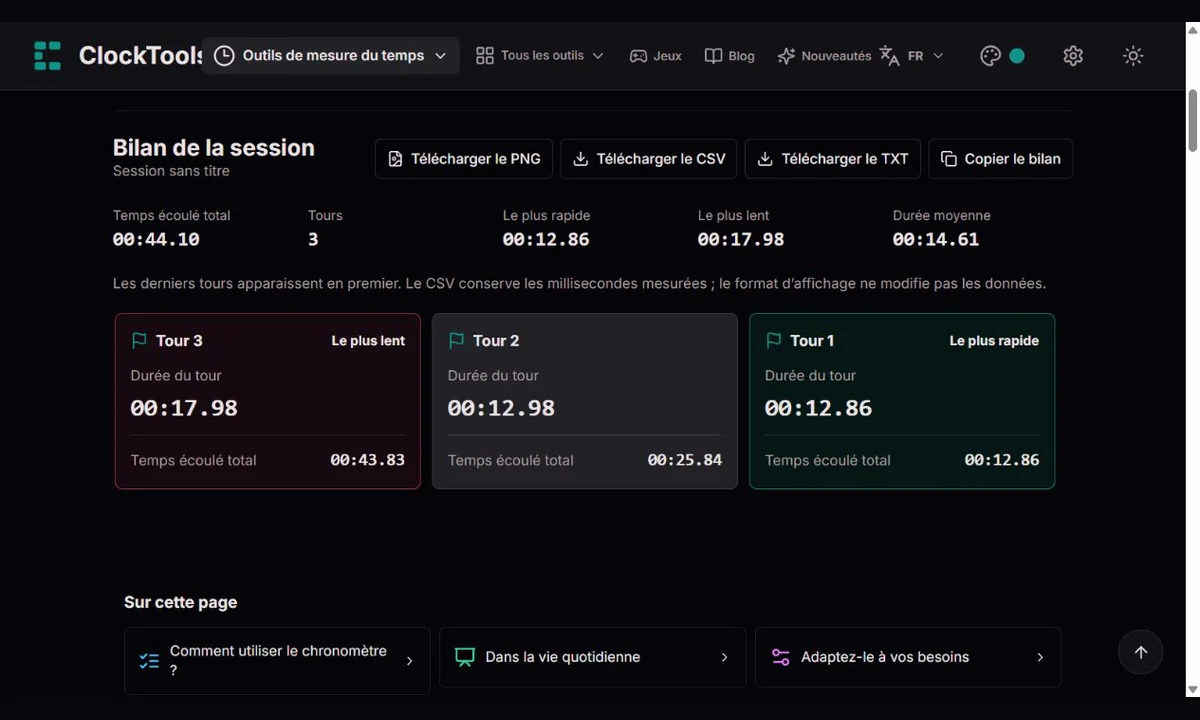The width and height of the screenshot is (1200, 720).
Task: Click the Le plus lent badge on Tour 3
Action: tap(368, 341)
